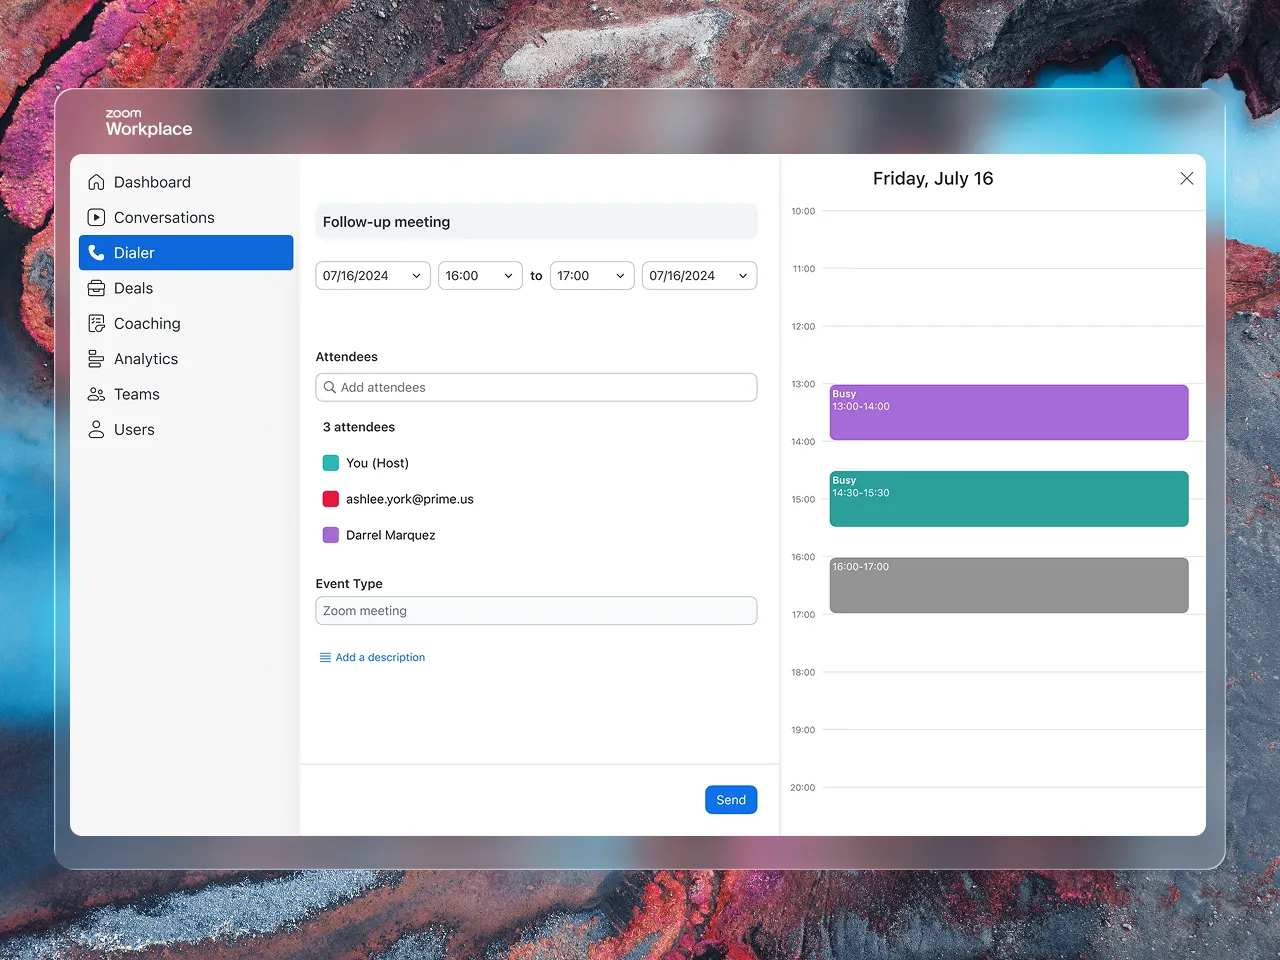Image resolution: width=1280 pixels, height=960 pixels.
Task: Open the Deals briefcase icon
Action: point(96,288)
